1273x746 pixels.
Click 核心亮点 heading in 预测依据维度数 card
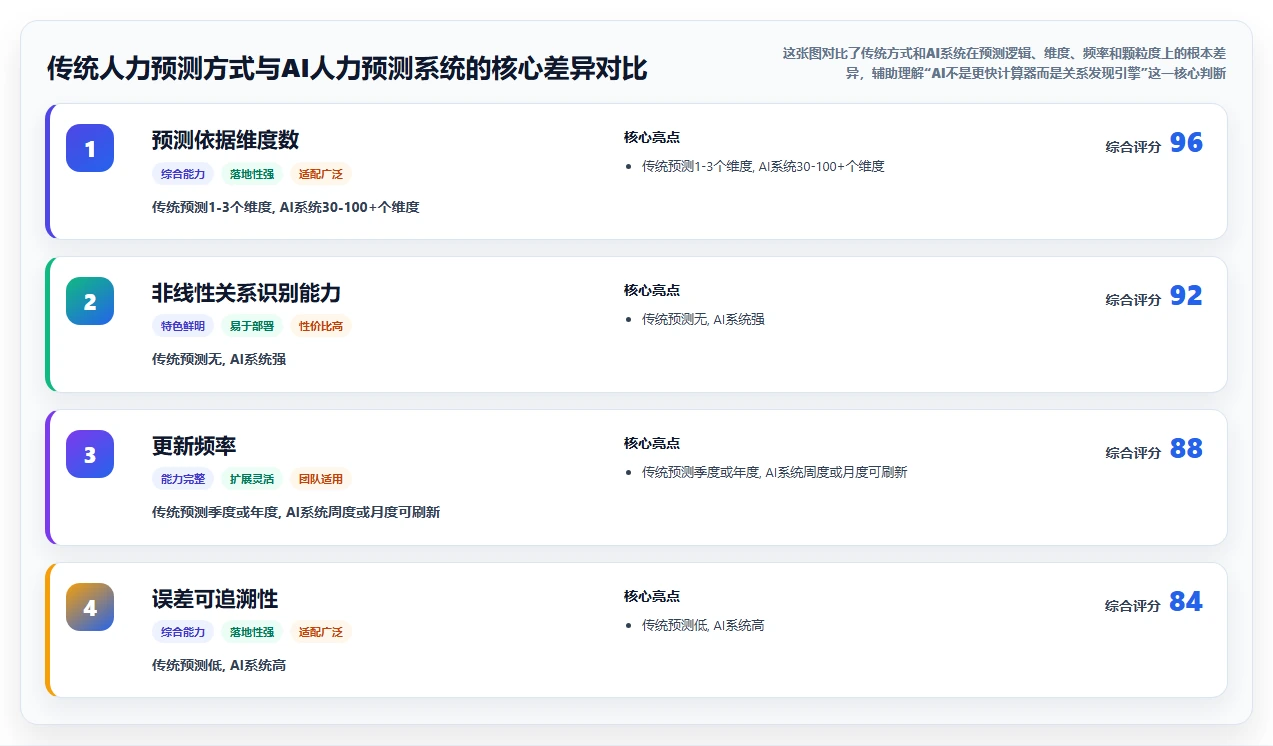(x=652, y=137)
